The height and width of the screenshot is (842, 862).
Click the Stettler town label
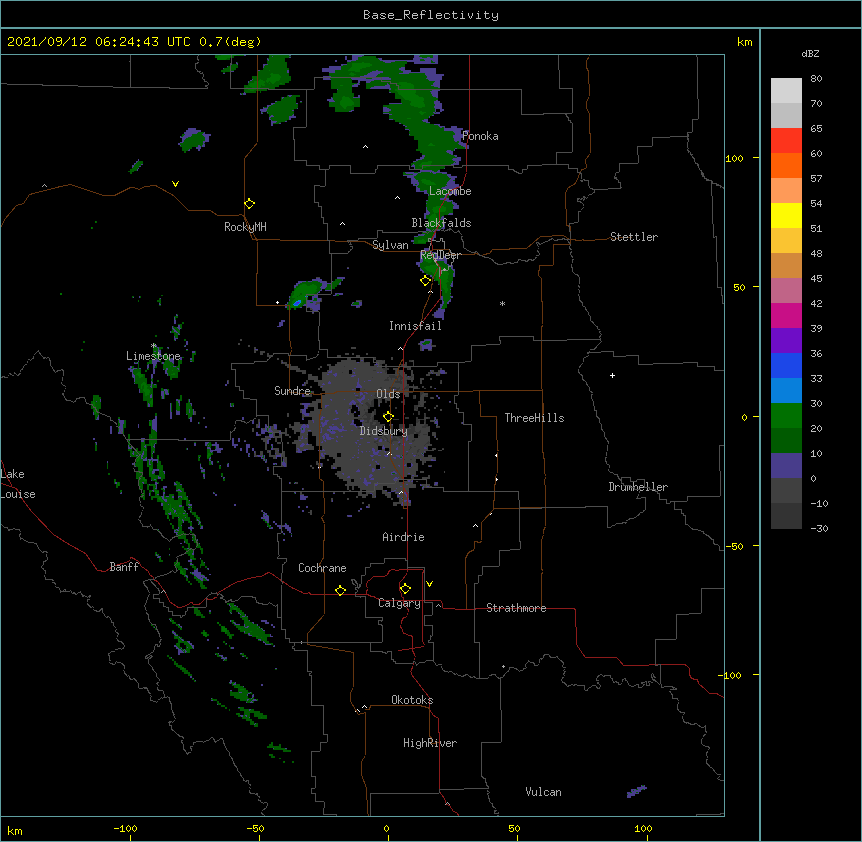[634, 237]
